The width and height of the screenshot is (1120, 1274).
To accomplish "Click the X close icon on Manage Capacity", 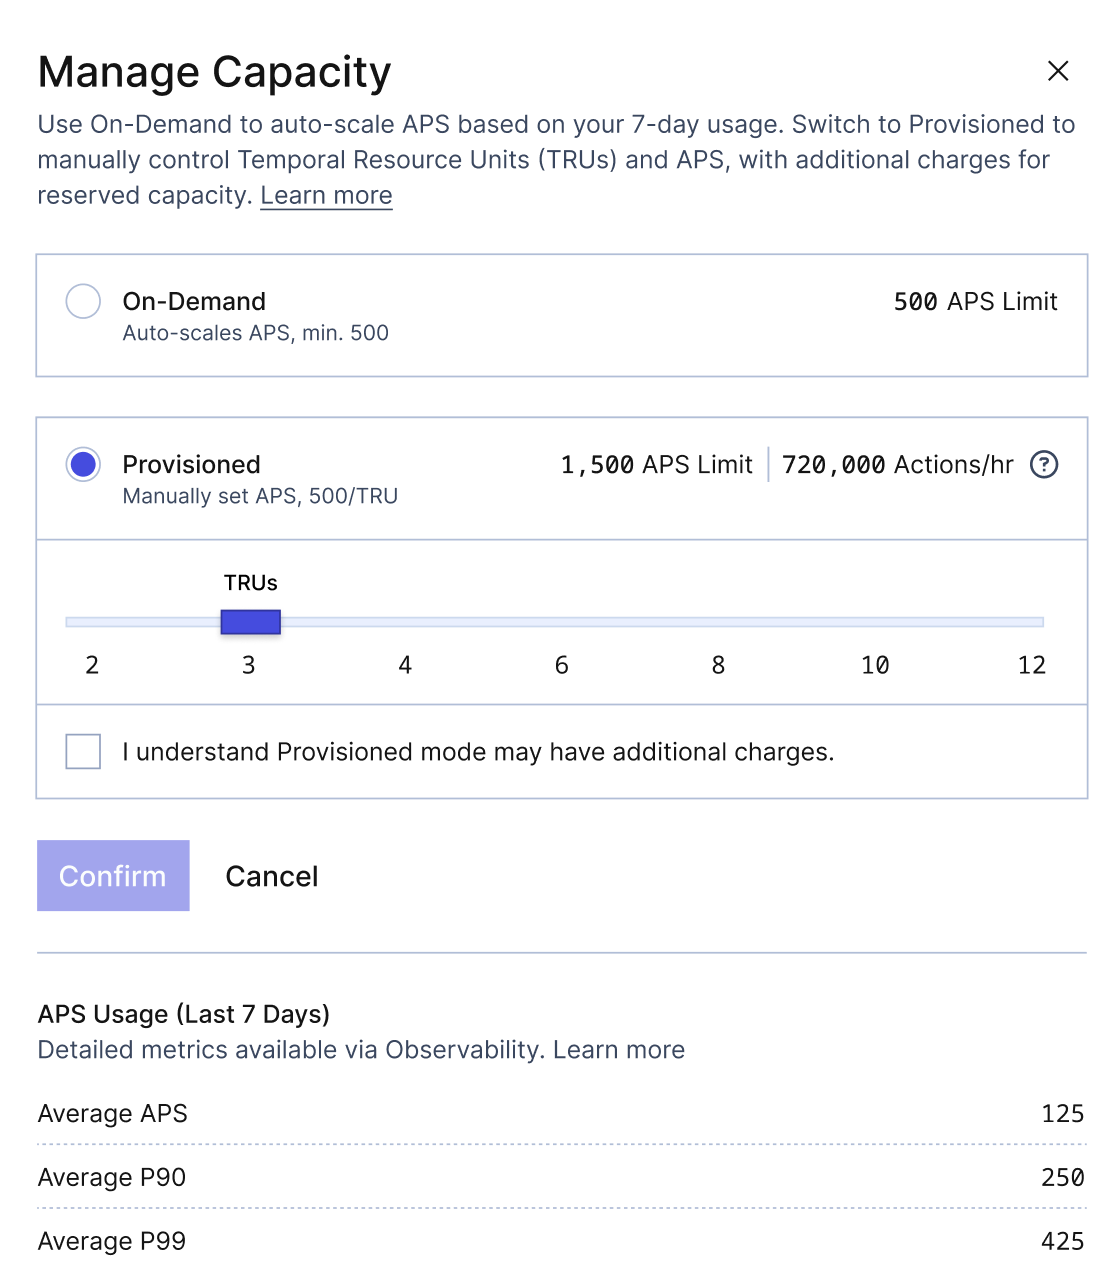I will click(x=1058, y=71).
